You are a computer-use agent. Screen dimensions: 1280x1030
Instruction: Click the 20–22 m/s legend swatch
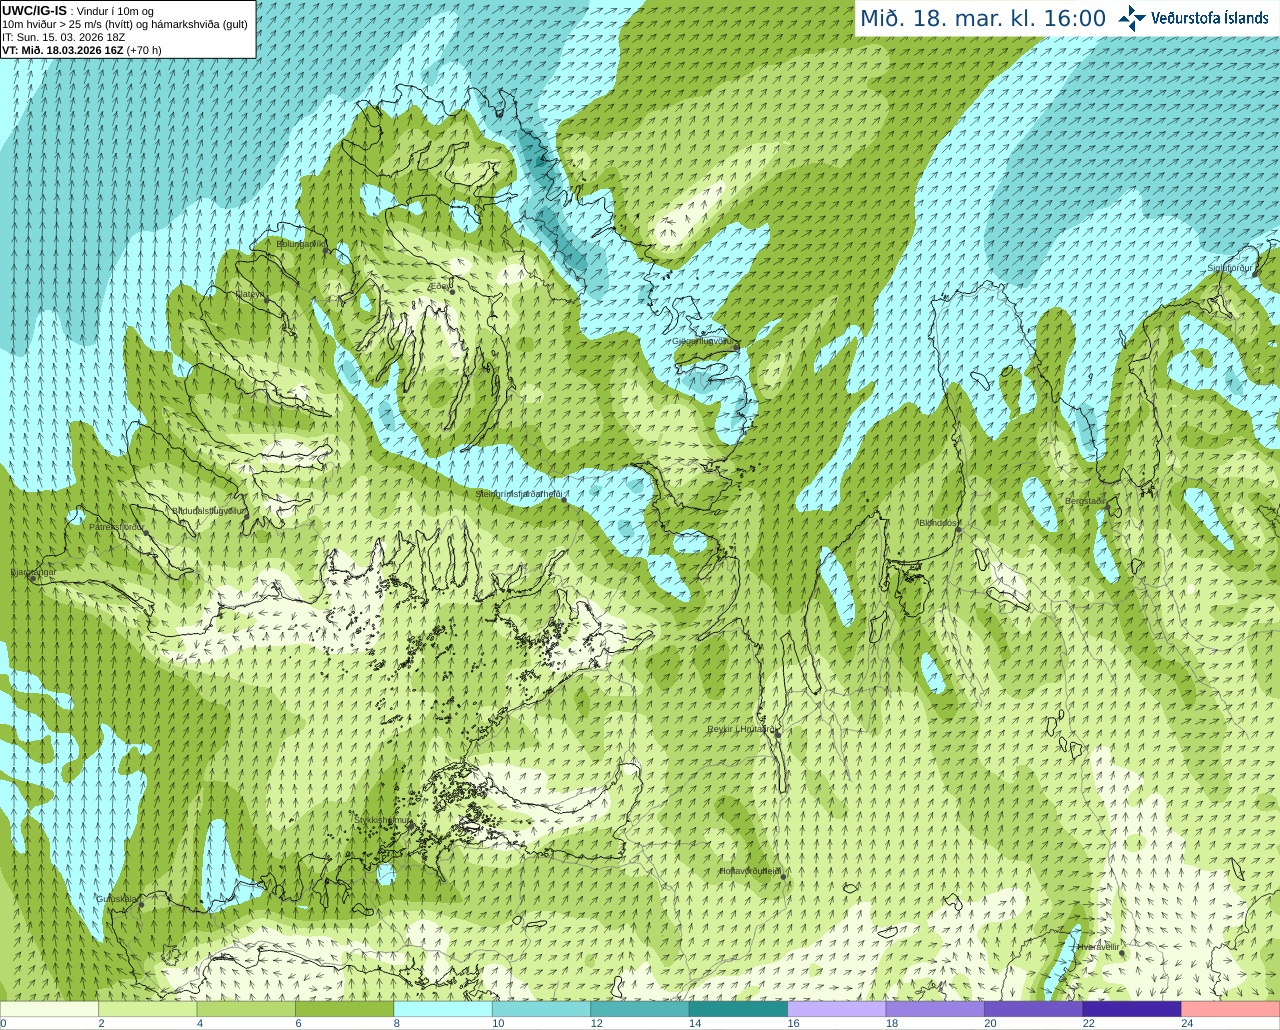[1034, 1009]
